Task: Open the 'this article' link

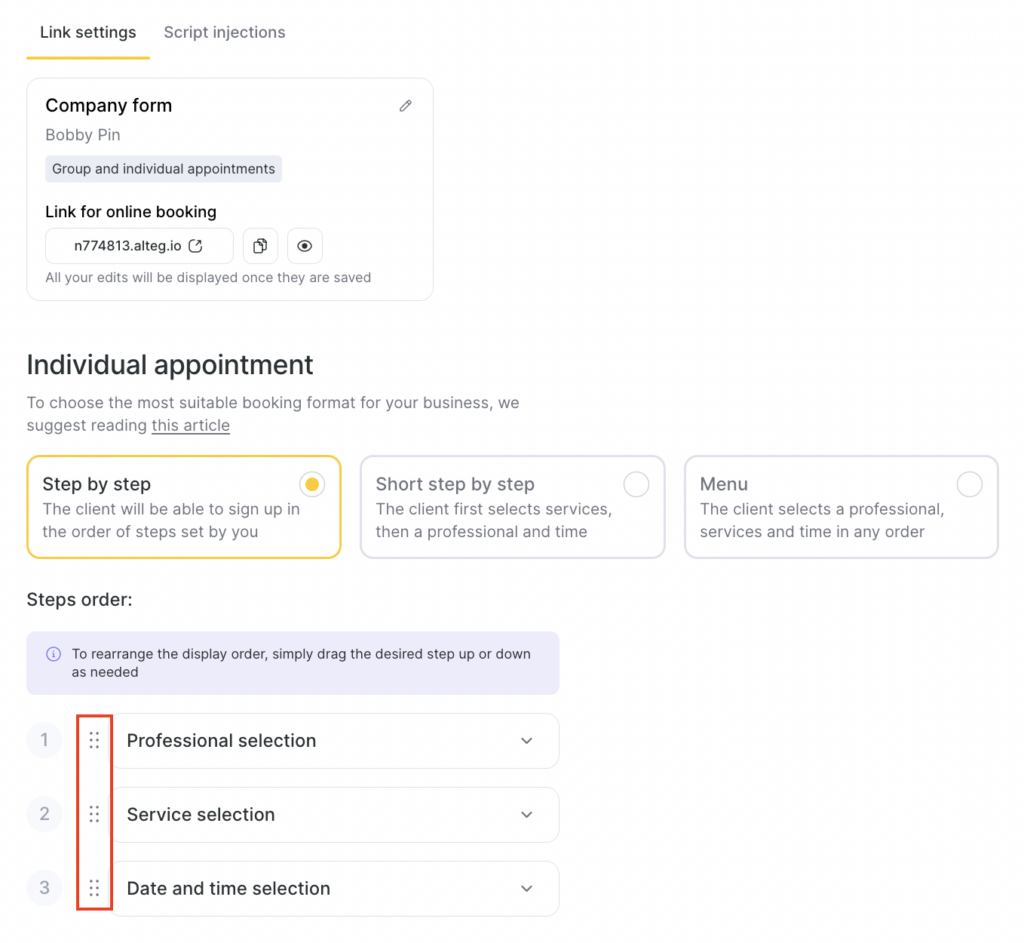Action: pyautogui.click(x=190, y=426)
